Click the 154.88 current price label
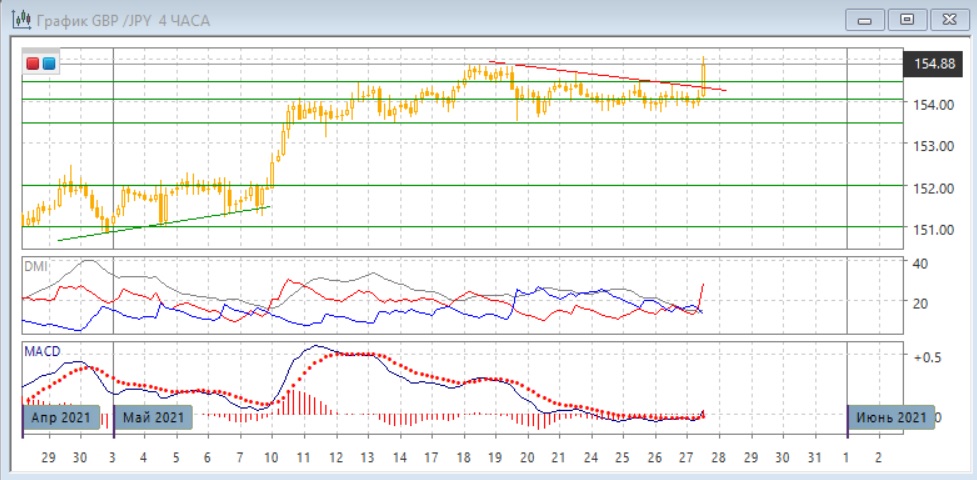977x480 pixels. click(x=935, y=64)
